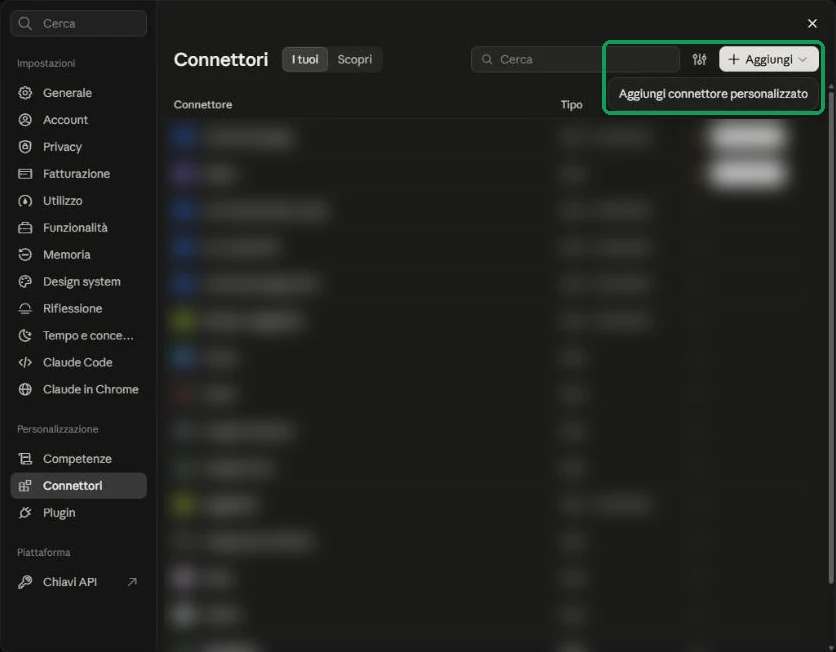Click the Impostazioni section label
Viewport: 836px width, 652px height.
46,63
